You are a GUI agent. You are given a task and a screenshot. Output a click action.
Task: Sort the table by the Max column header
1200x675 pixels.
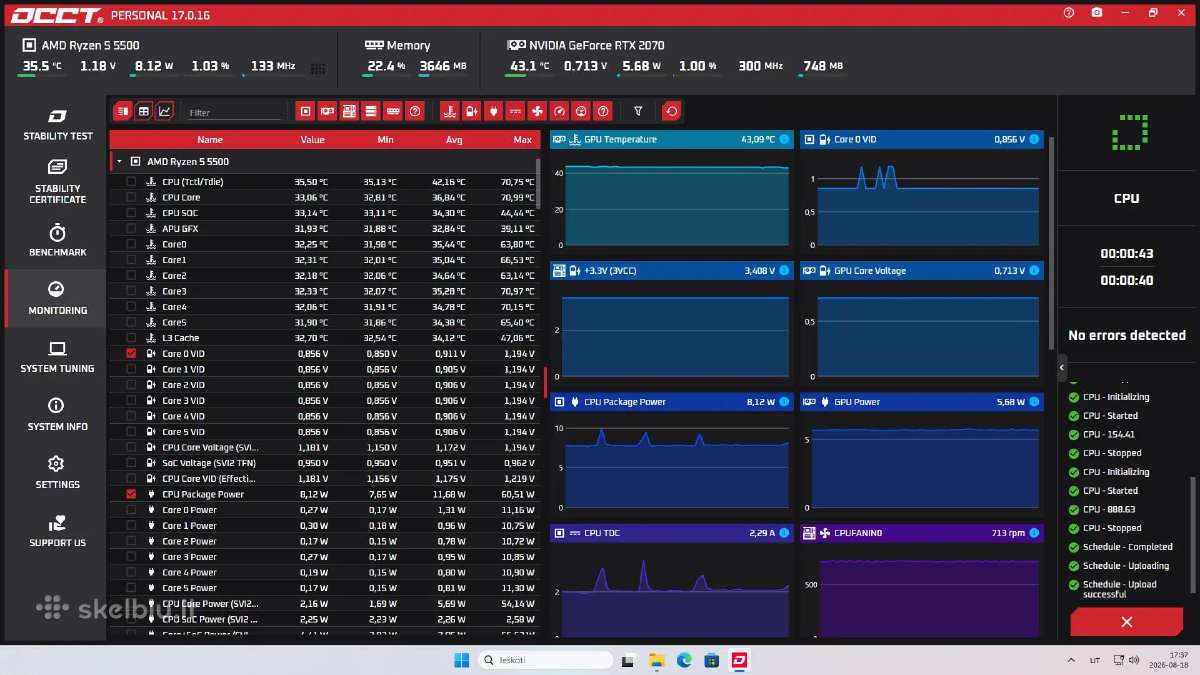pyautogui.click(x=523, y=140)
